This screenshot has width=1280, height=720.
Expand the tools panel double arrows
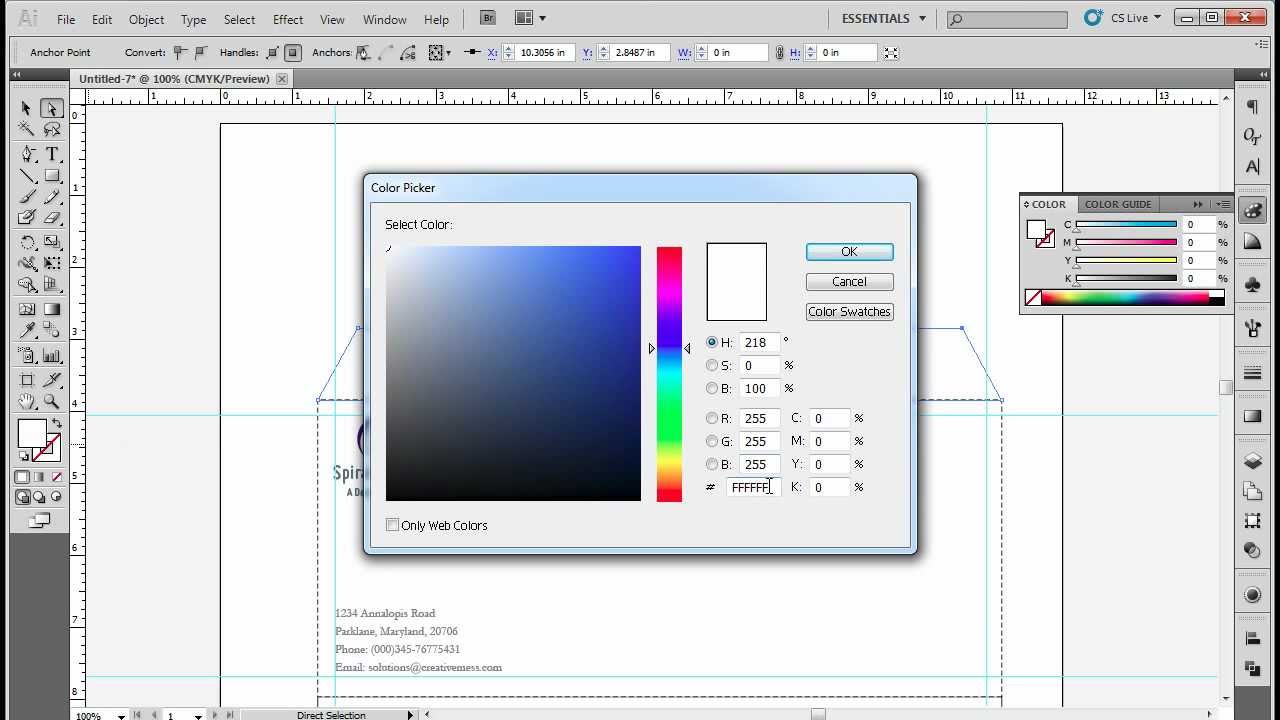click(x=16, y=75)
